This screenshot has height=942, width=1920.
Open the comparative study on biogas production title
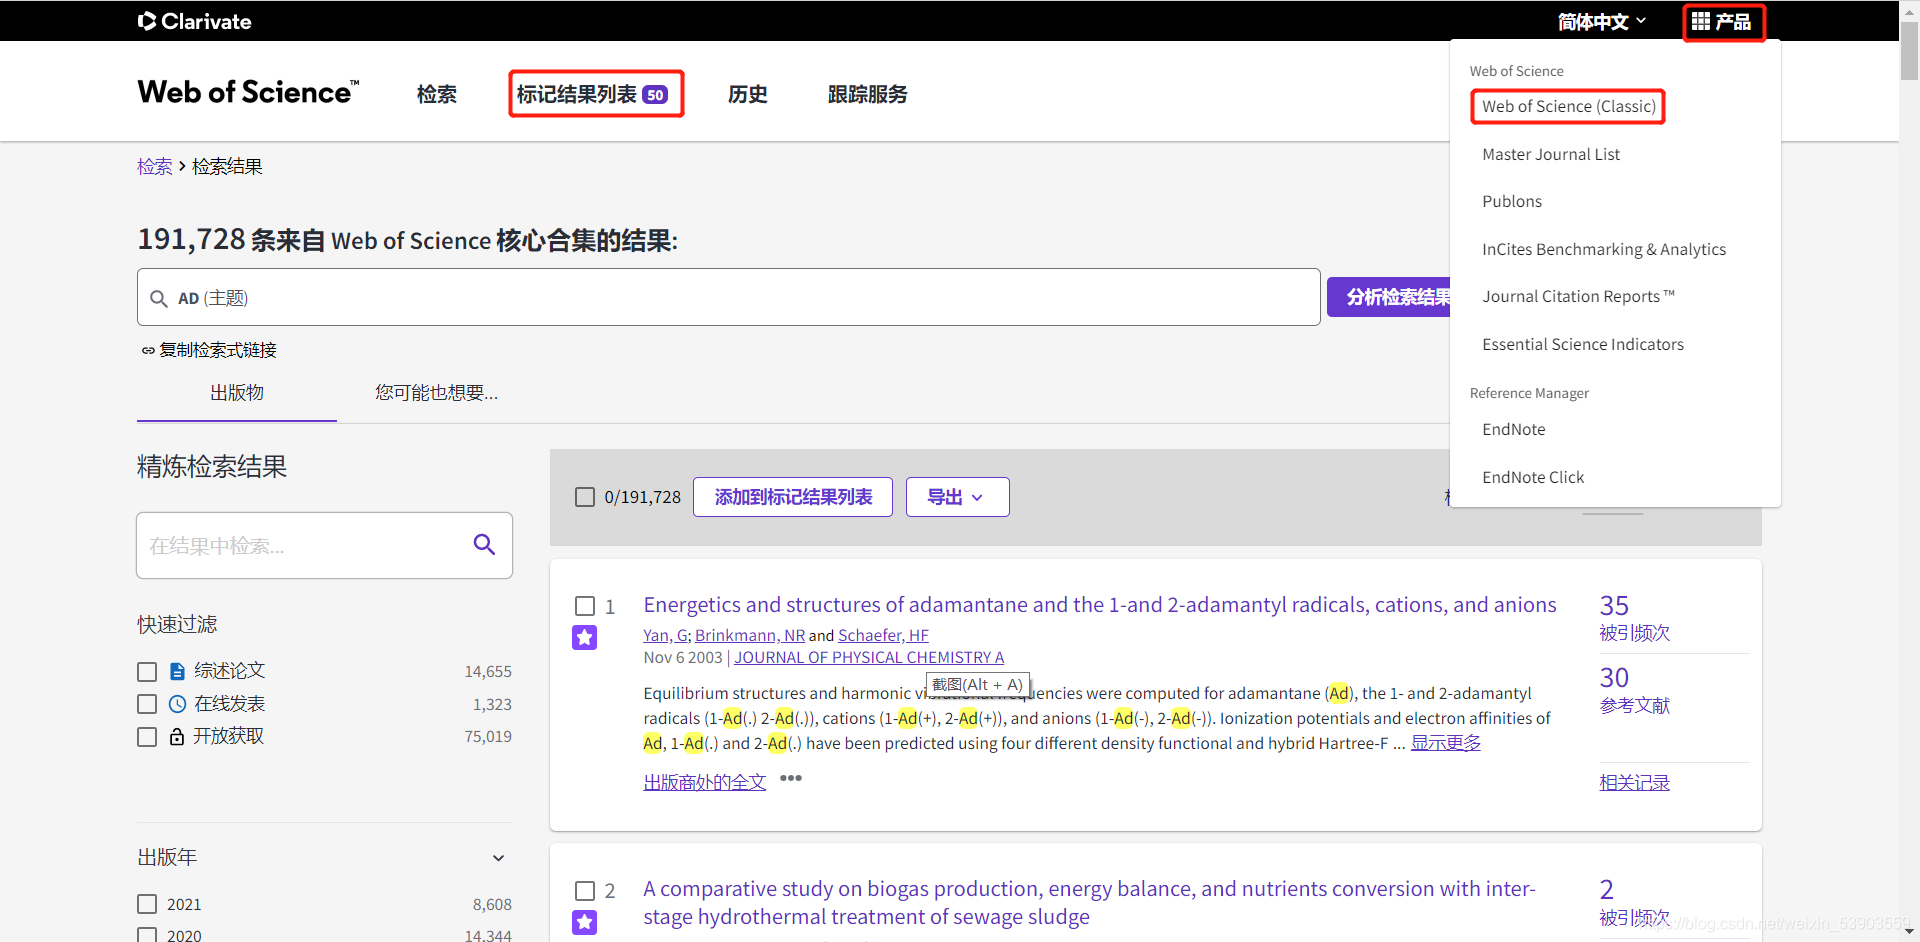(1089, 903)
